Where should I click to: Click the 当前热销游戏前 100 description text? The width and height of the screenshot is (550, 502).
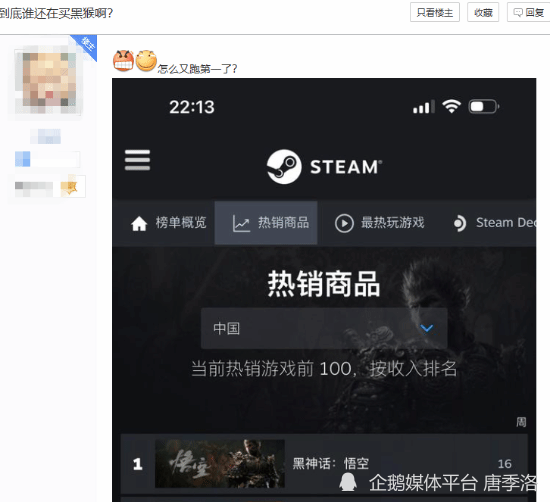pyautogui.click(x=324, y=369)
